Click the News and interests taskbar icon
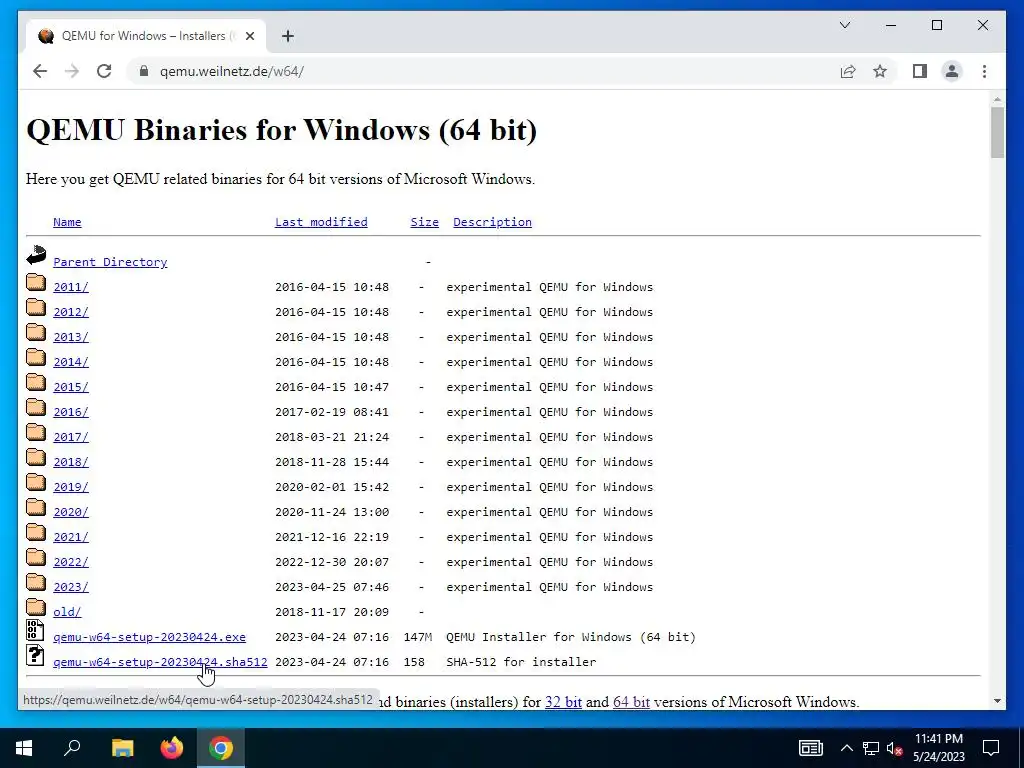Image resolution: width=1024 pixels, height=768 pixels. pos(810,748)
